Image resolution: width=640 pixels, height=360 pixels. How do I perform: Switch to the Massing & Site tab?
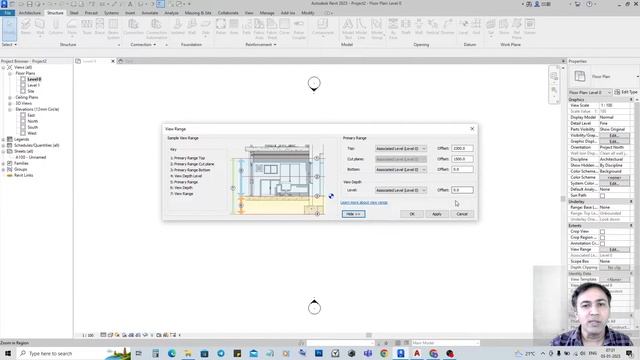(198, 13)
